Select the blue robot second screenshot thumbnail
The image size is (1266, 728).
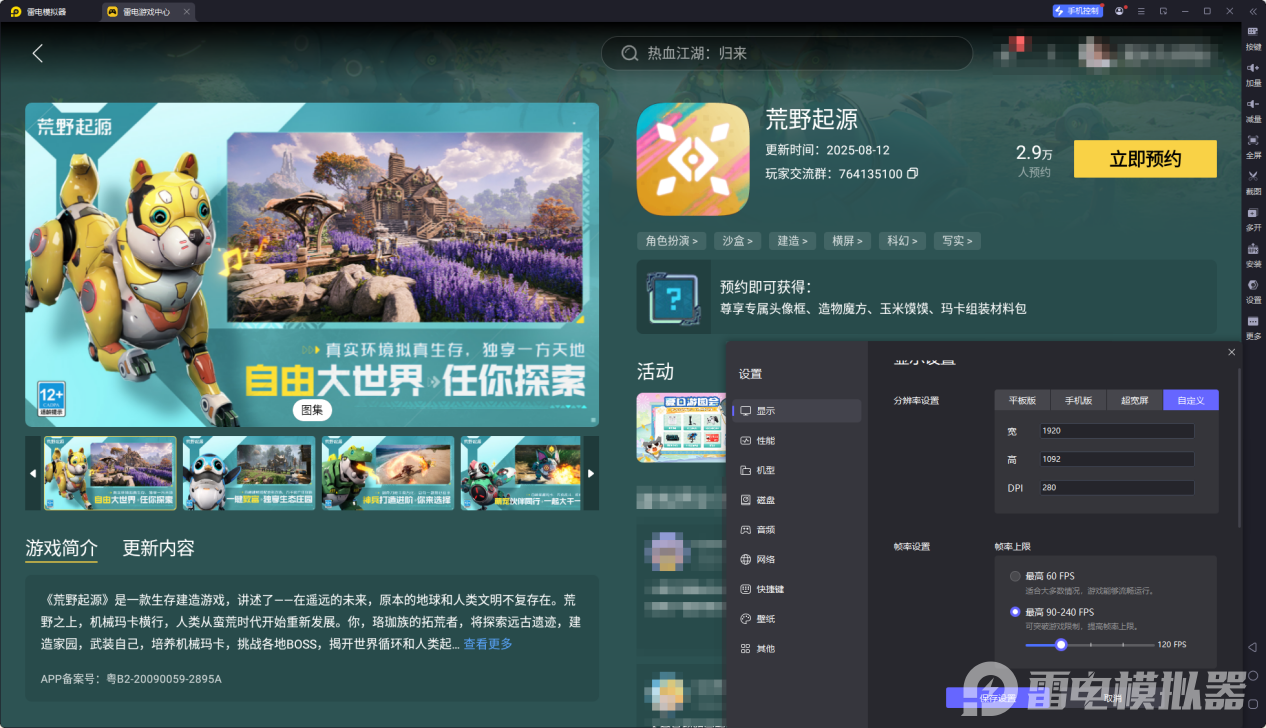point(249,473)
